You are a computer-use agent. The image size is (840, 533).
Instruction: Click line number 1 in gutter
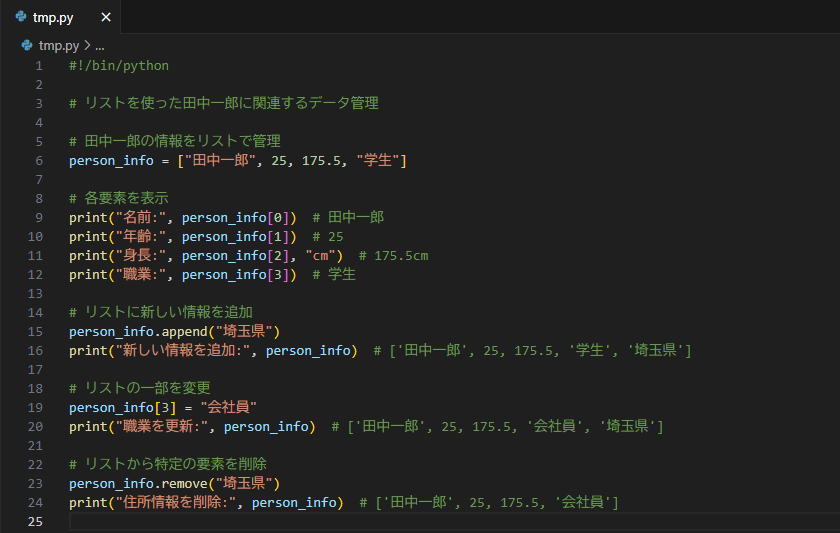39,65
